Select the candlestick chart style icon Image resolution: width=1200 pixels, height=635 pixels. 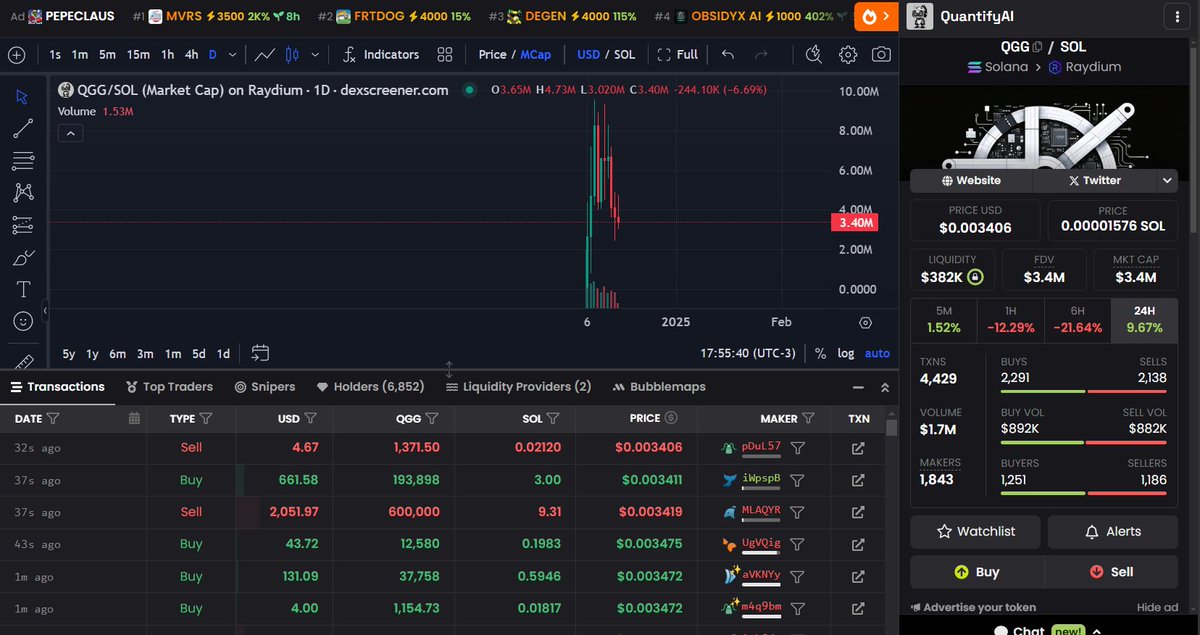coord(292,54)
